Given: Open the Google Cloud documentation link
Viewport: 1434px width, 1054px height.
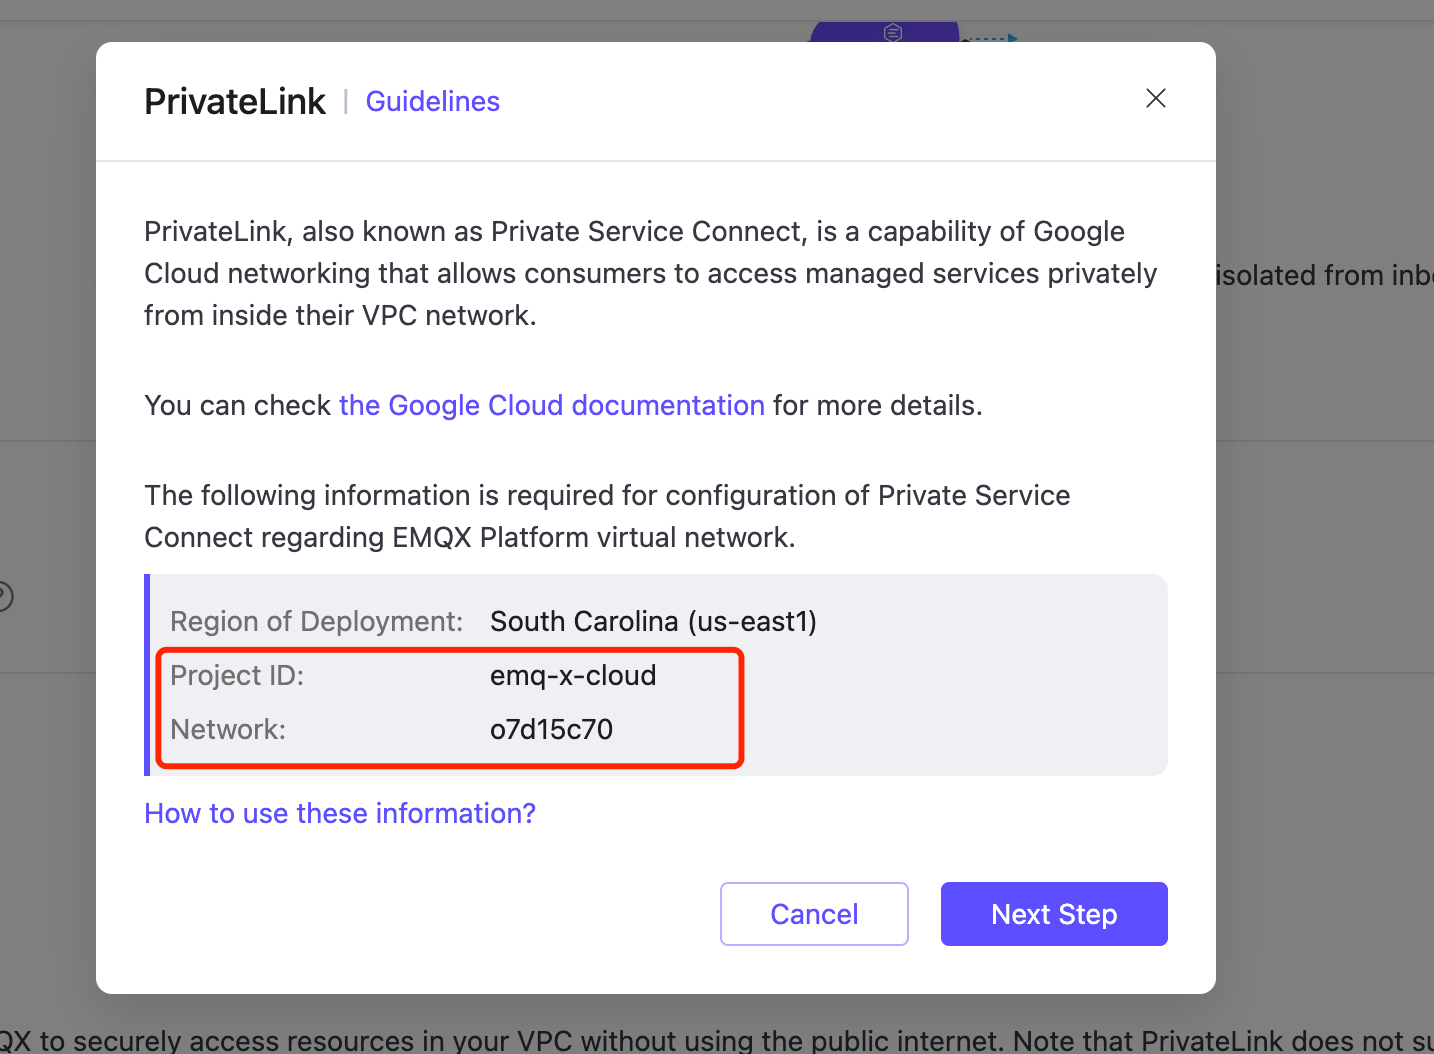Looking at the screenshot, I should (x=552, y=405).
